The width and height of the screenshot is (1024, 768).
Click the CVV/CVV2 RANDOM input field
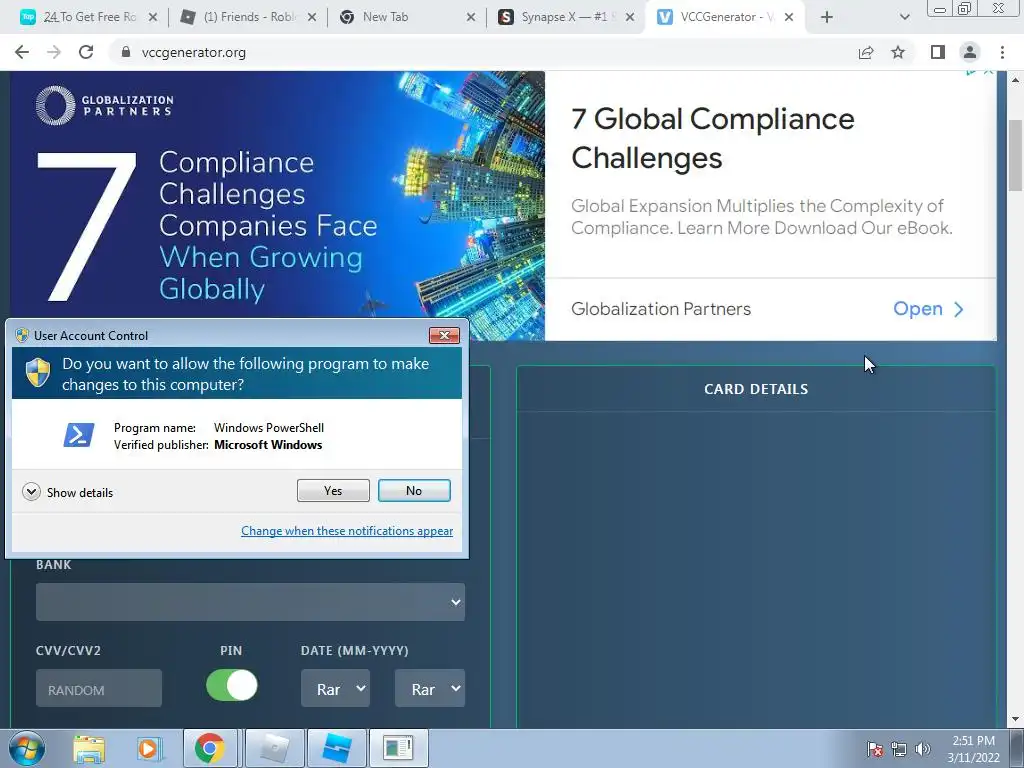99,688
